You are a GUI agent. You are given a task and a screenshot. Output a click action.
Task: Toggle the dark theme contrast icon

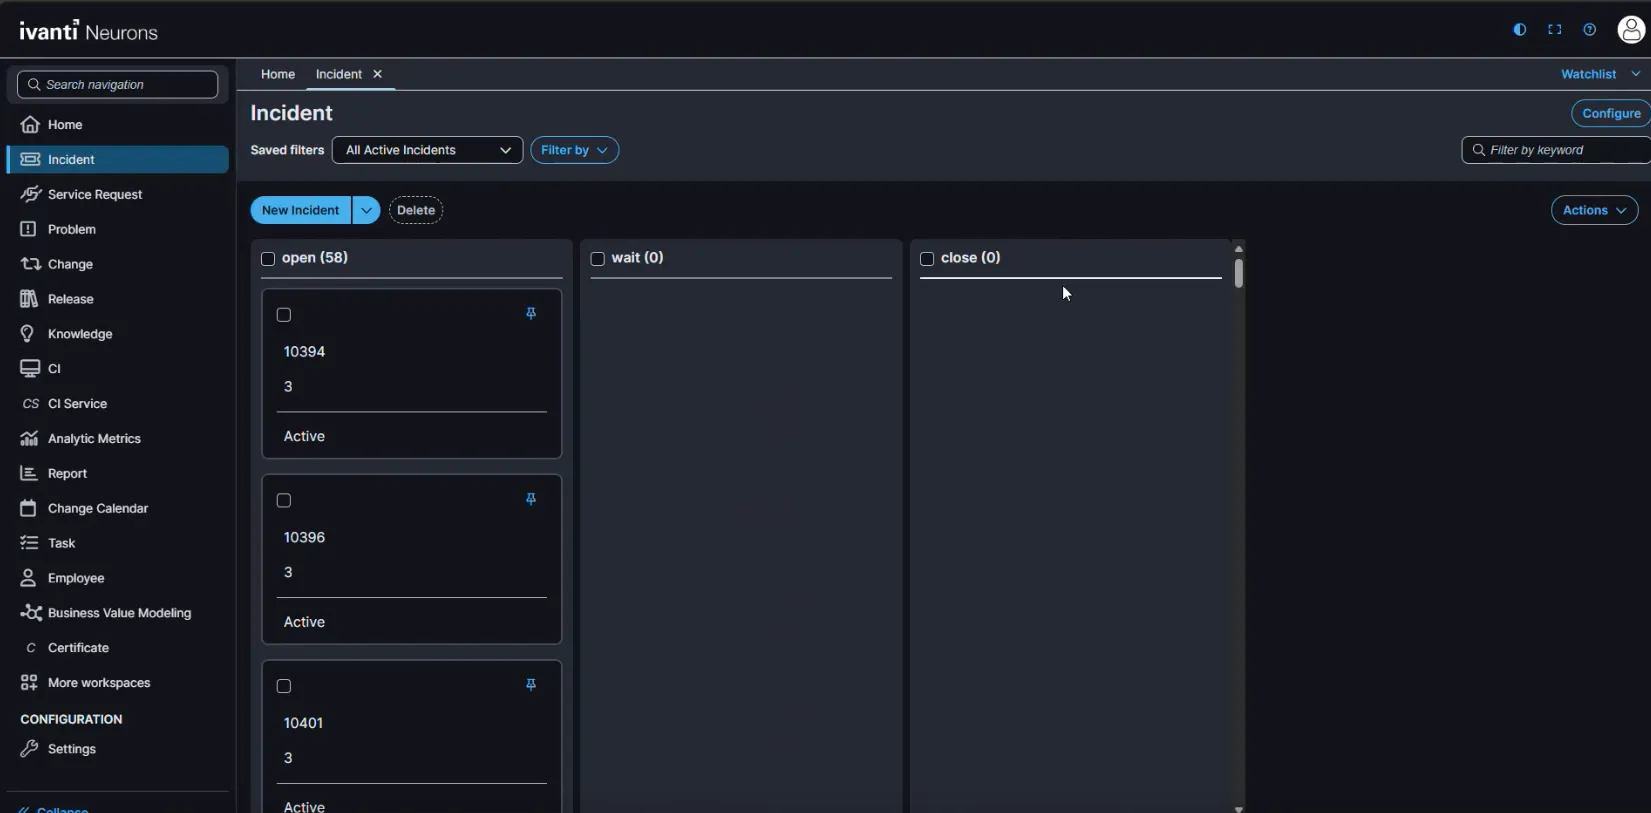1519,30
